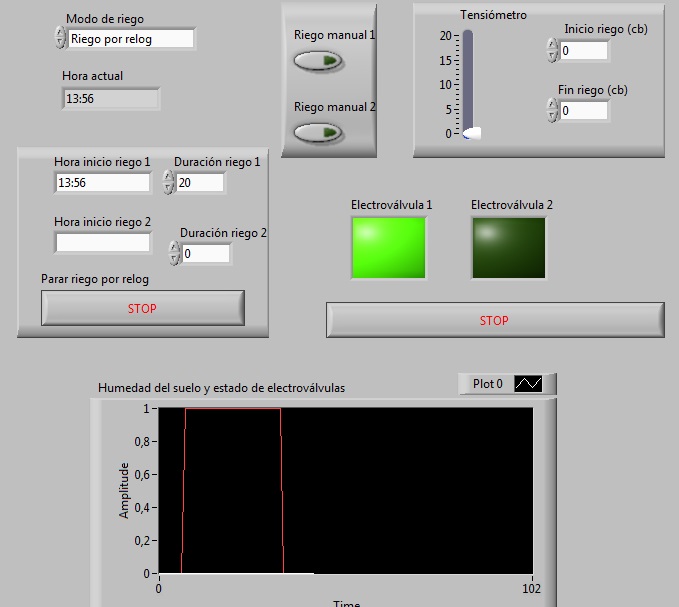
Task: Click the Electroválvula 1 bright green indicator
Action: point(388,248)
